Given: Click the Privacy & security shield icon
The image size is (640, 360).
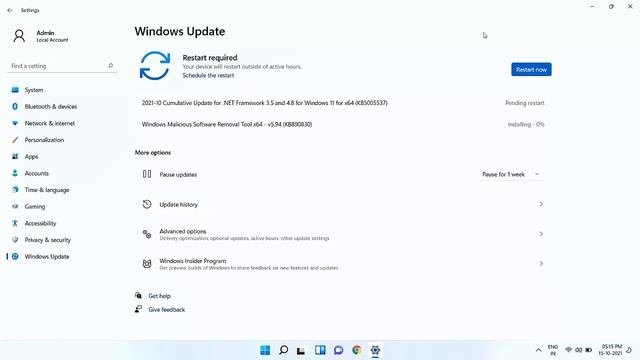Looking at the screenshot, I should (x=15, y=240).
